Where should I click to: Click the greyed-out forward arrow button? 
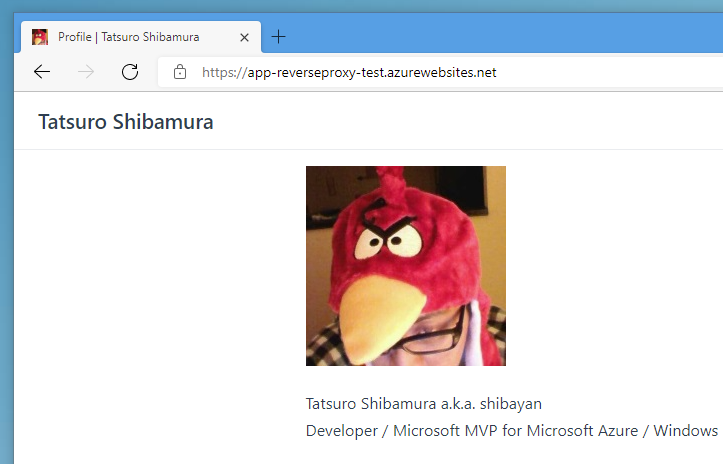pos(86,72)
